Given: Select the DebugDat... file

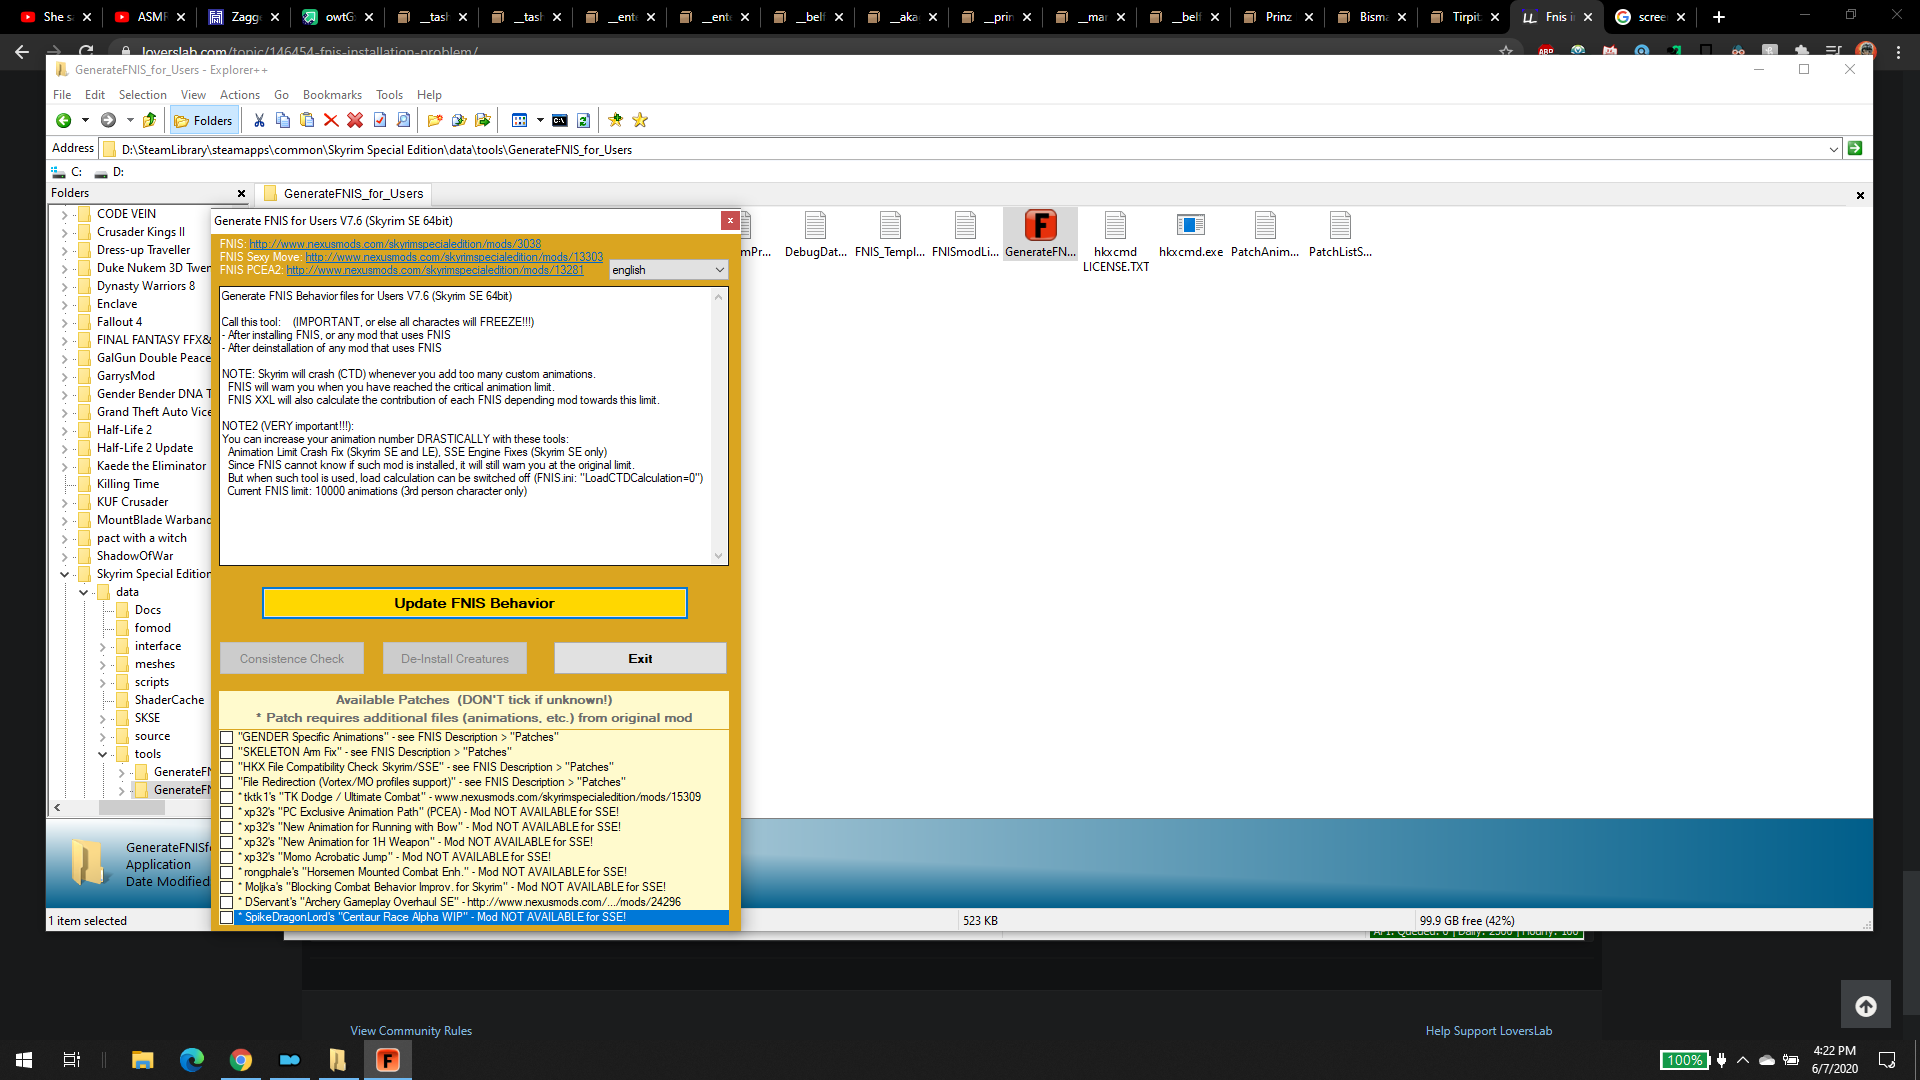Looking at the screenshot, I should click(x=815, y=235).
